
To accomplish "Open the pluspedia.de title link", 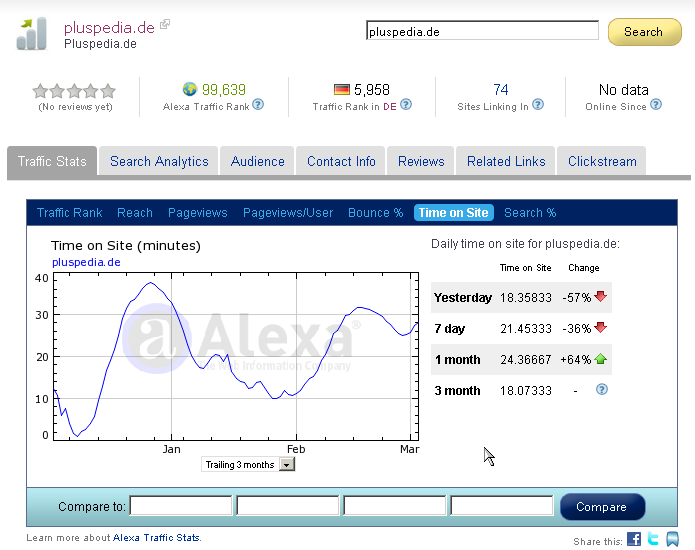I will tap(109, 27).
